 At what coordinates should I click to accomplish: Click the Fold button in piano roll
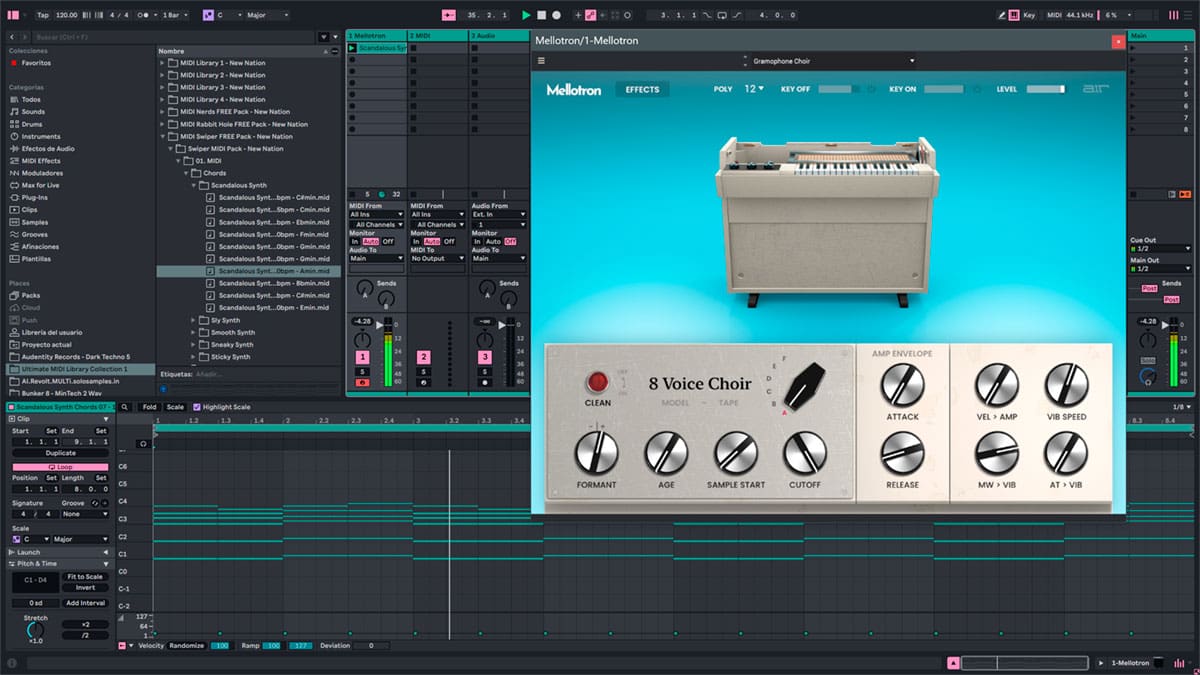click(149, 407)
